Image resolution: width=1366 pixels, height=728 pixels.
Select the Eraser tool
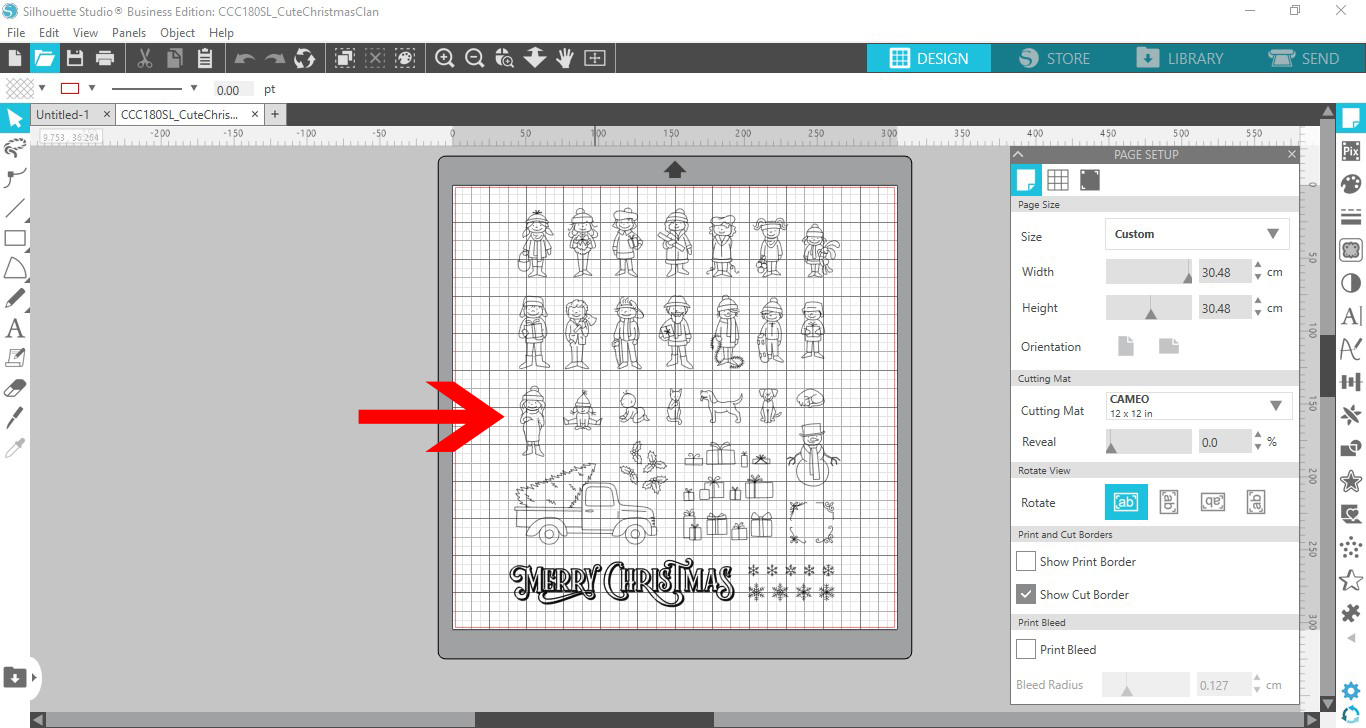(x=15, y=388)
